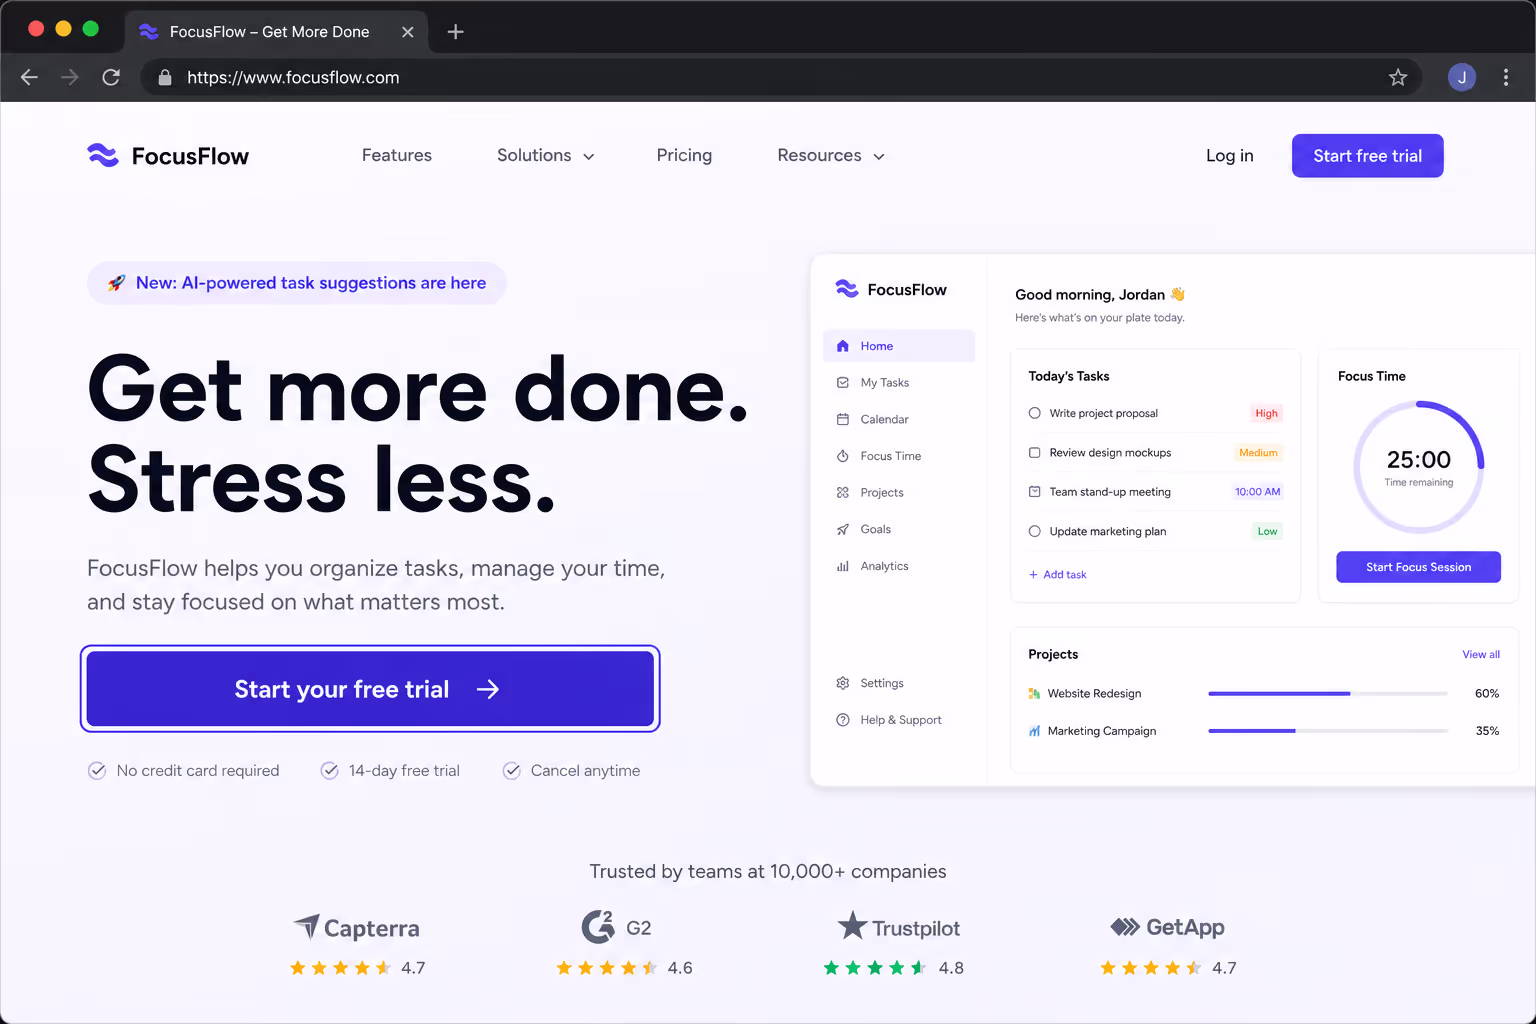Click the Focus Time stopwatch icon in the sidebar
Image resolution: width=1536 pixels, height=1024 pixels.
tap(842, 456)
